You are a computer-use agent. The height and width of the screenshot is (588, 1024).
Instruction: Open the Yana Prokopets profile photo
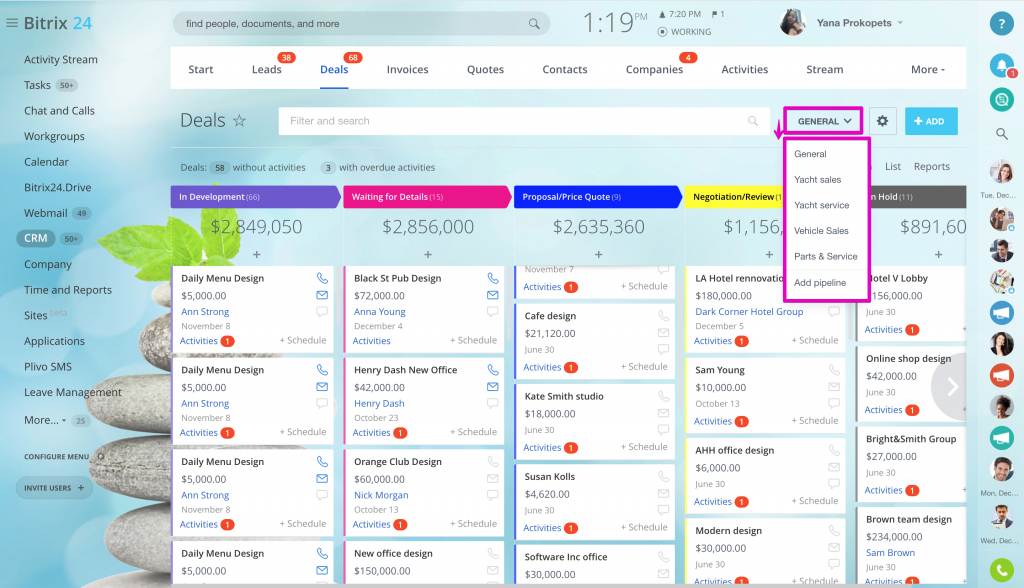pos(792,22)
